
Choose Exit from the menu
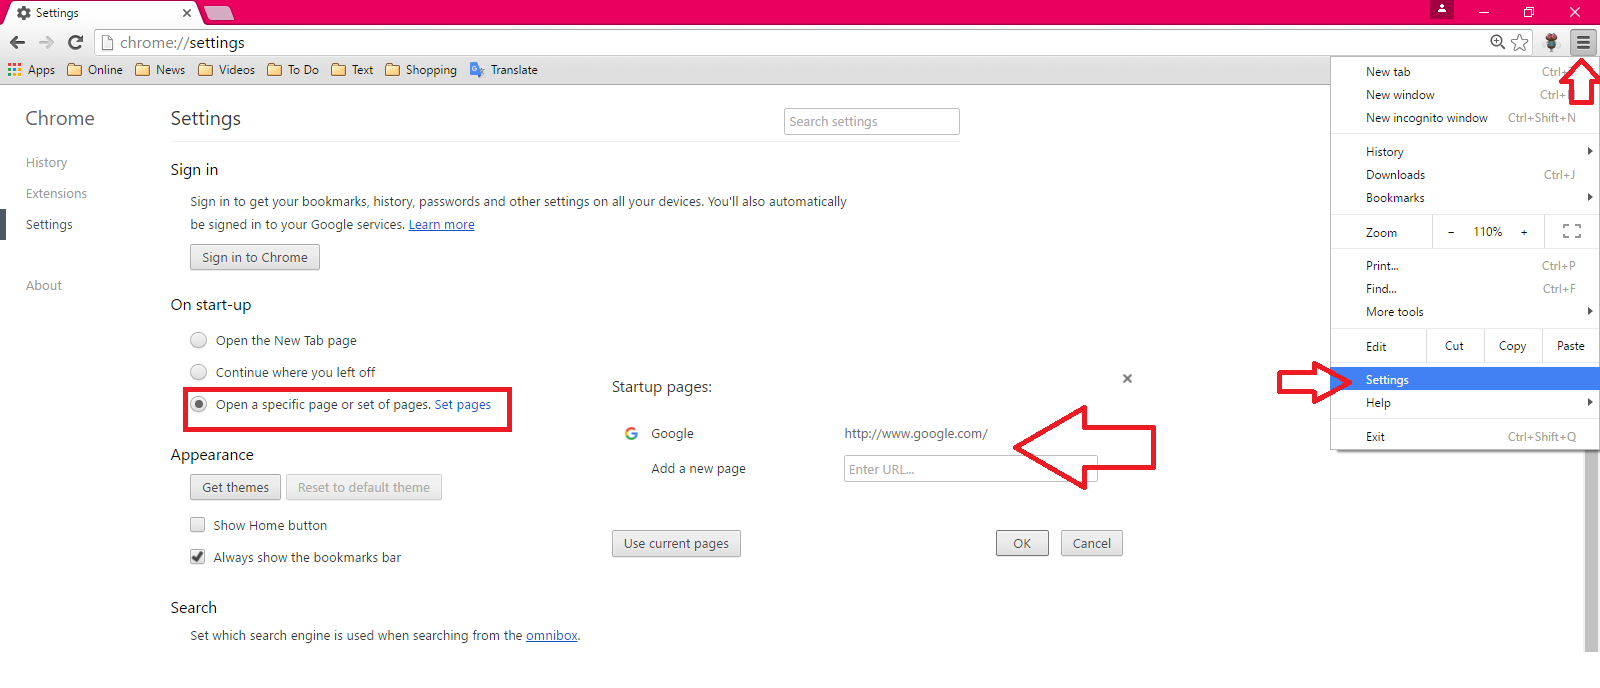pos(1464,437)
